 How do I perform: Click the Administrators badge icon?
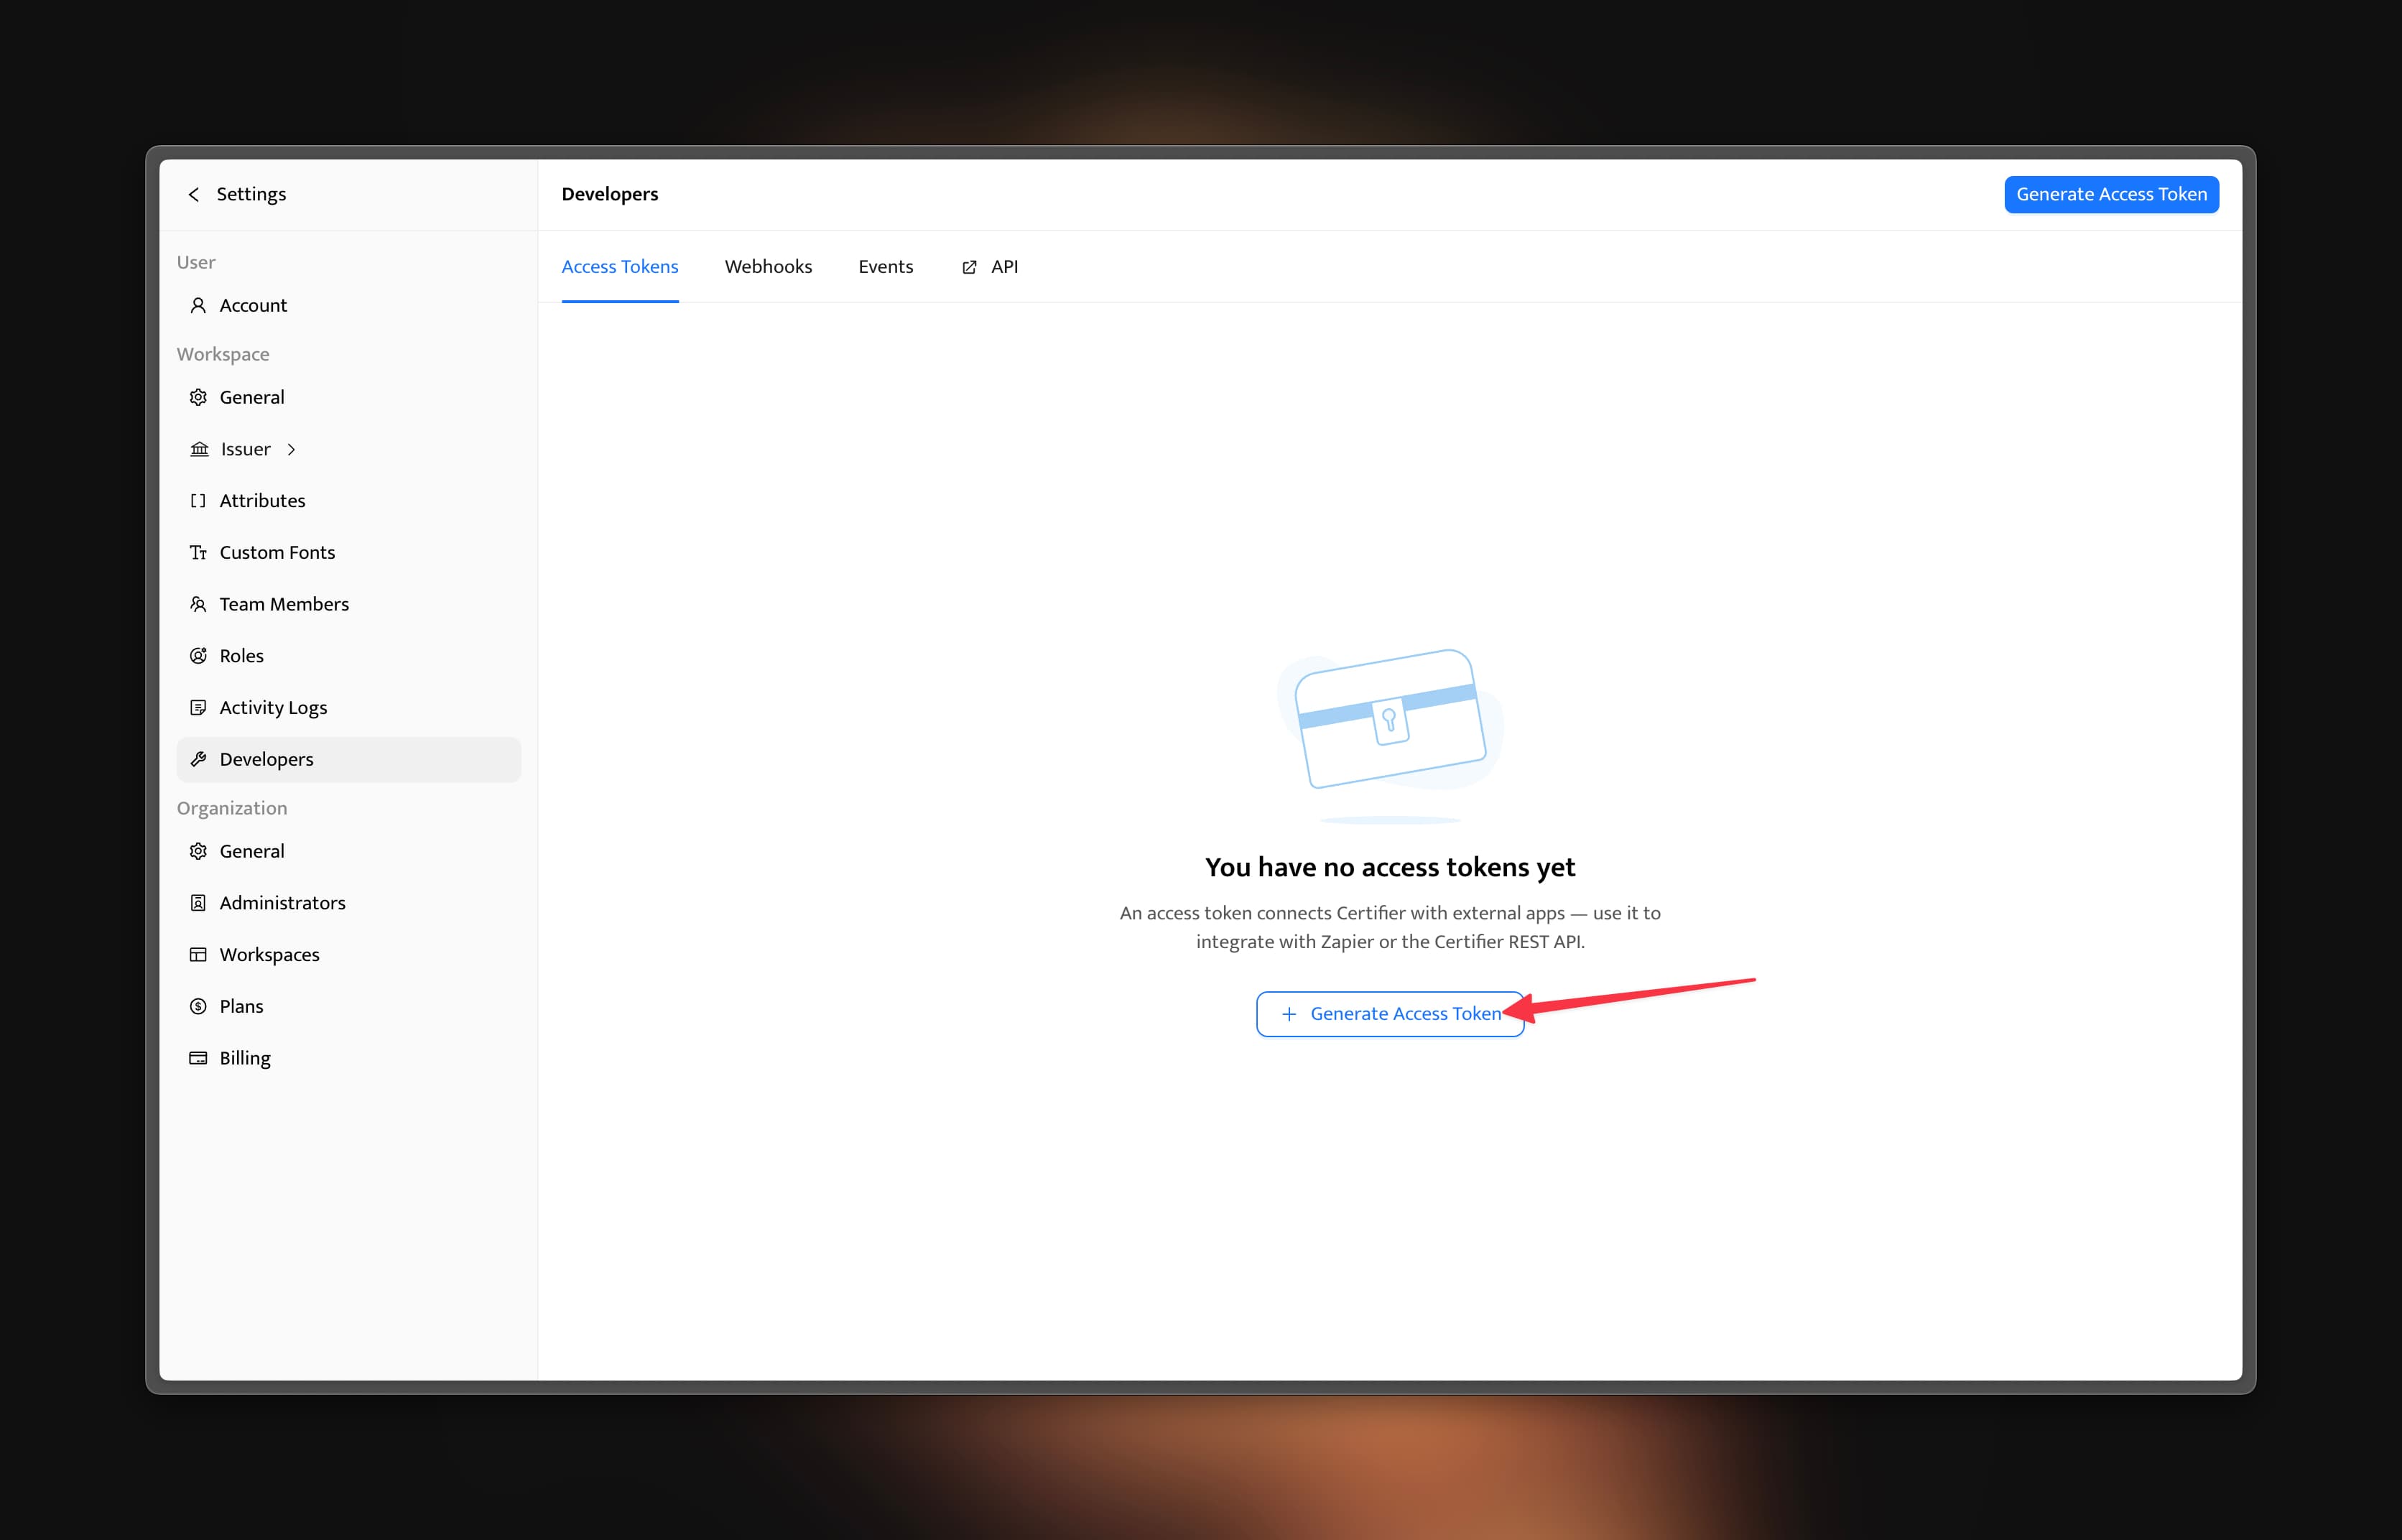click(198, 902)
